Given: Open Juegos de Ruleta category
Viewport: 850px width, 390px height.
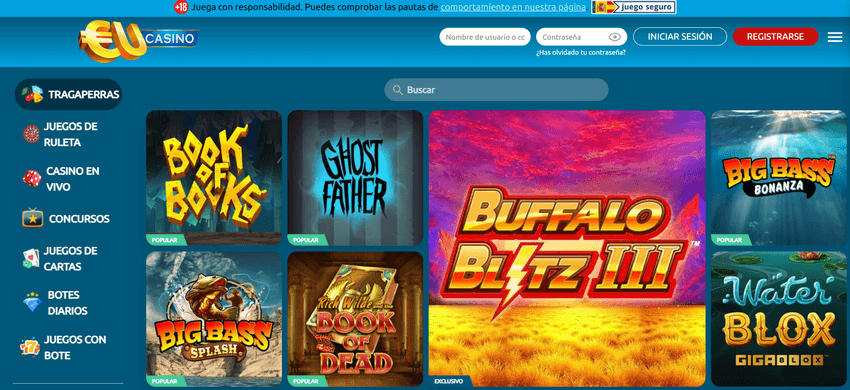Looking at the screenshot, I should (70, 135).
